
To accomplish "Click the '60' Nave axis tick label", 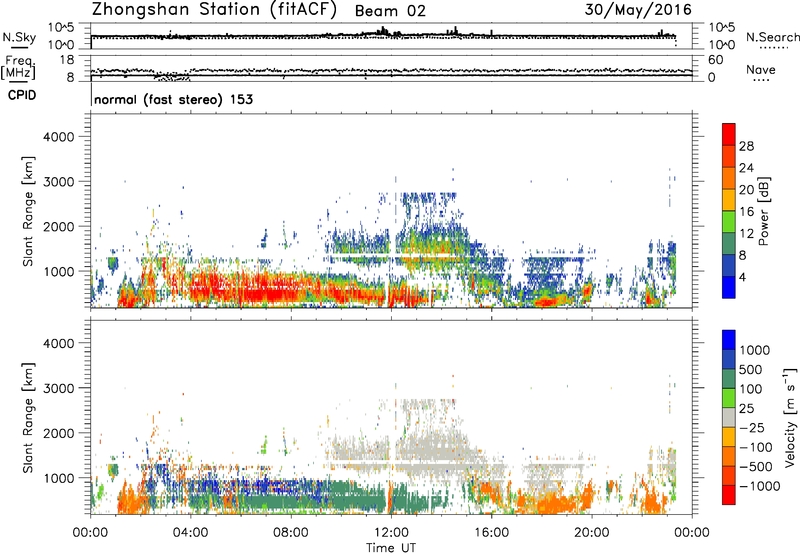I will 715,60.
